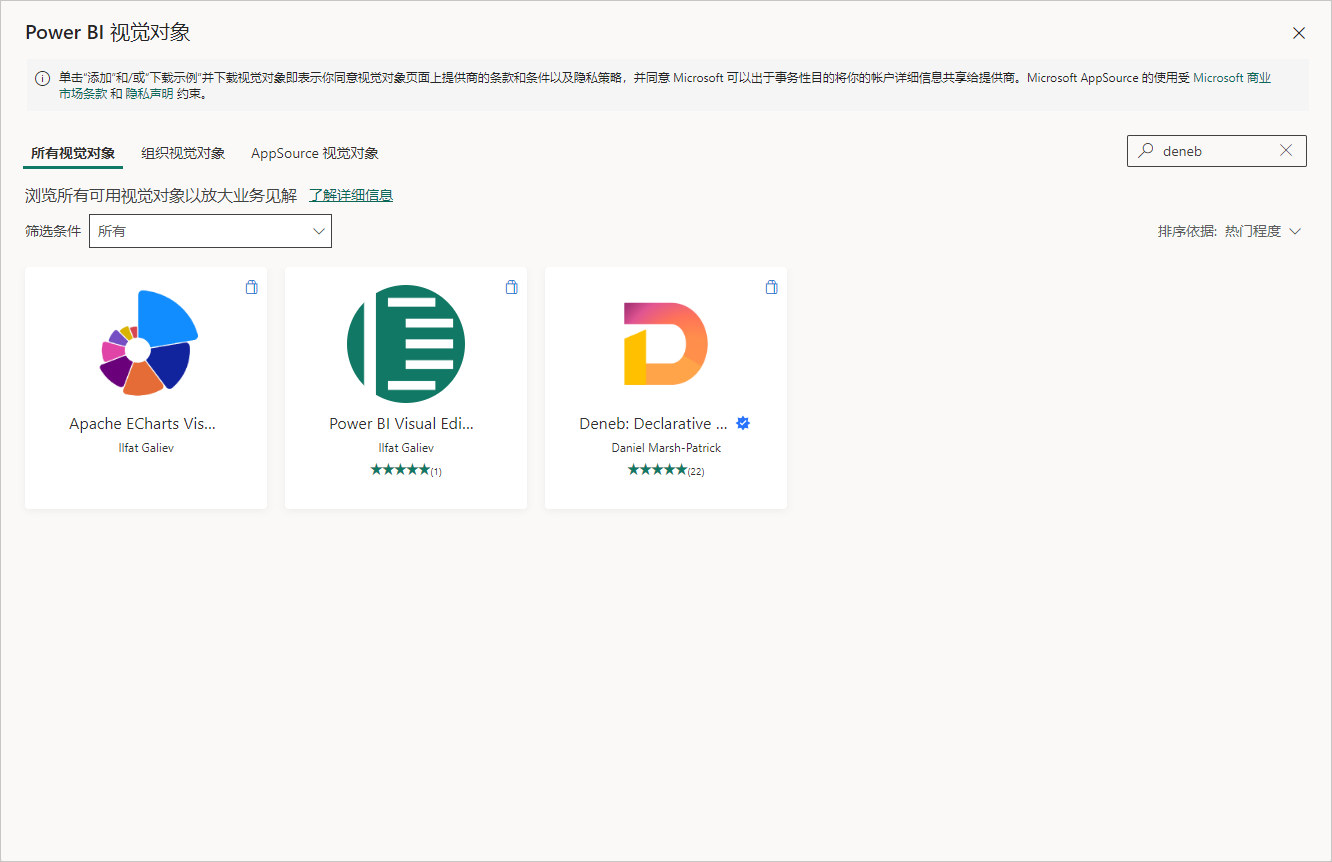The height and width of the screenshot is (862, 1332).
Task: Click publisher Daniel Marsh-Patrick
Action: click(x=666, y=448)
